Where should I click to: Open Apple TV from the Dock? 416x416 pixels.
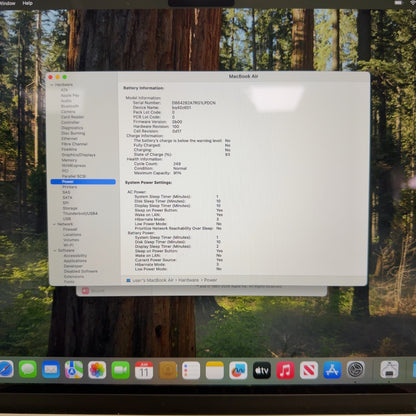[262, 370]
